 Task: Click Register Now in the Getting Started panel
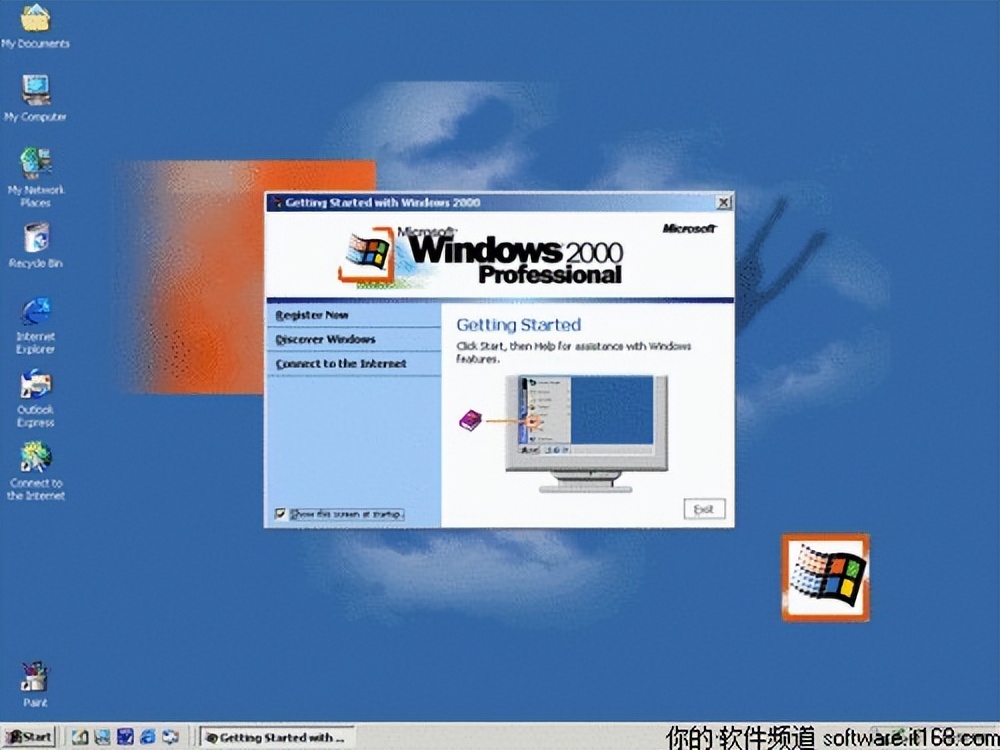312,315
